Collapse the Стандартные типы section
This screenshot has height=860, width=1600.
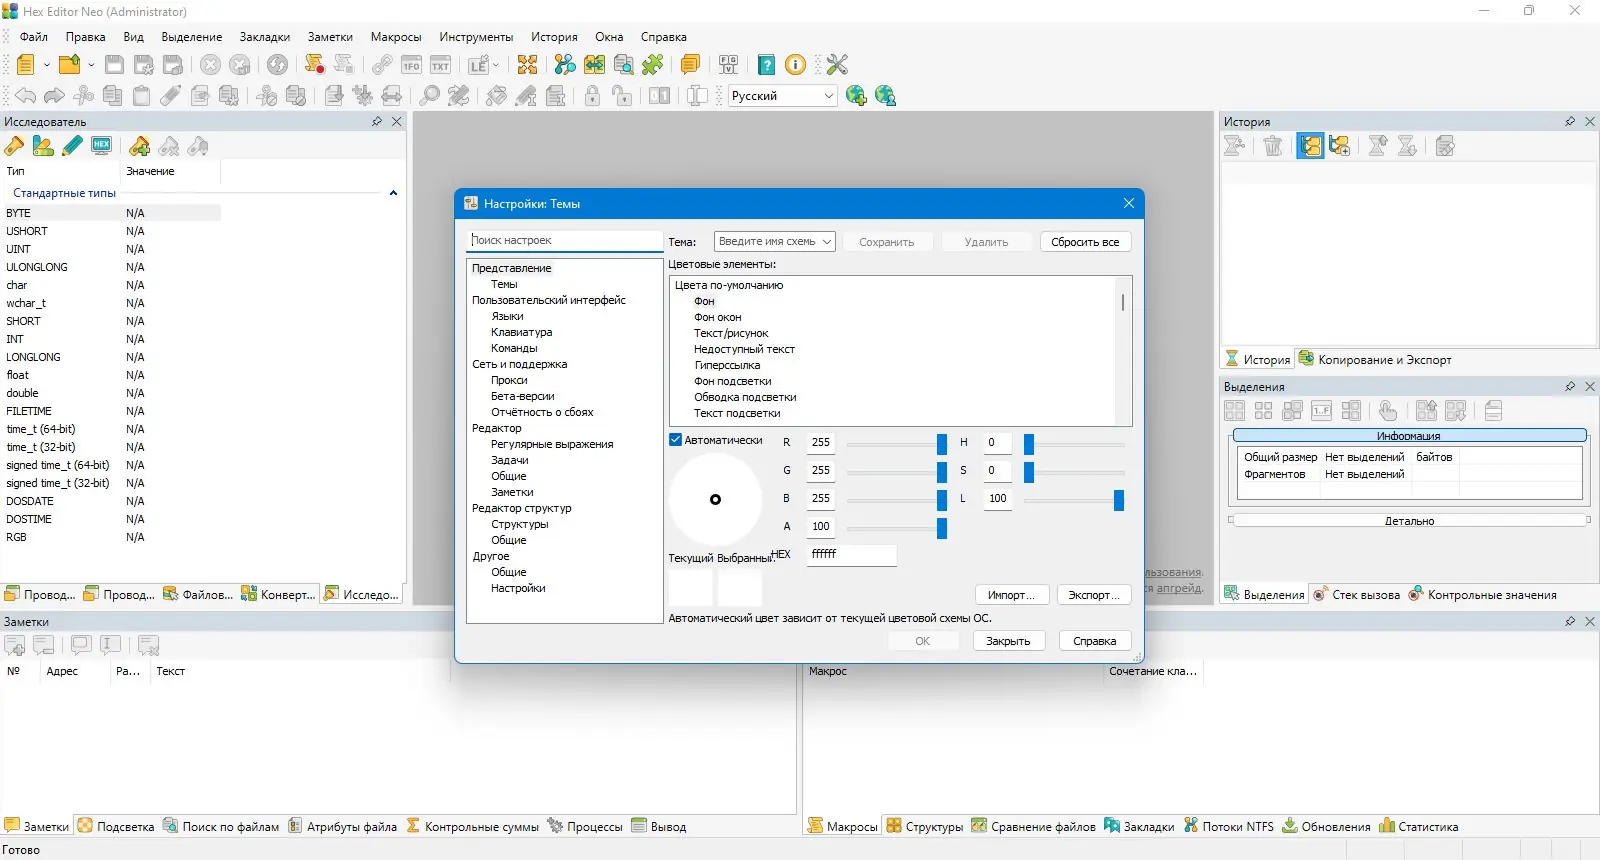click(393, 193)
